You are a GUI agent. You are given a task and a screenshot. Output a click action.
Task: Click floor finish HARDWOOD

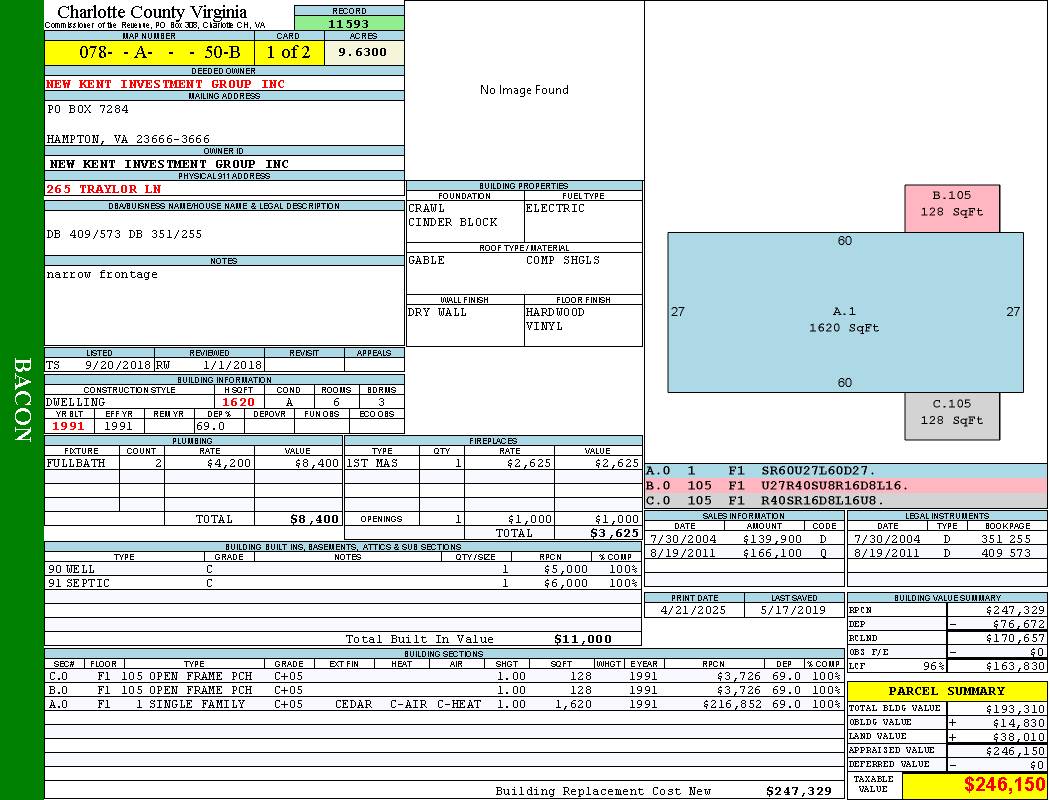(555, 313)
